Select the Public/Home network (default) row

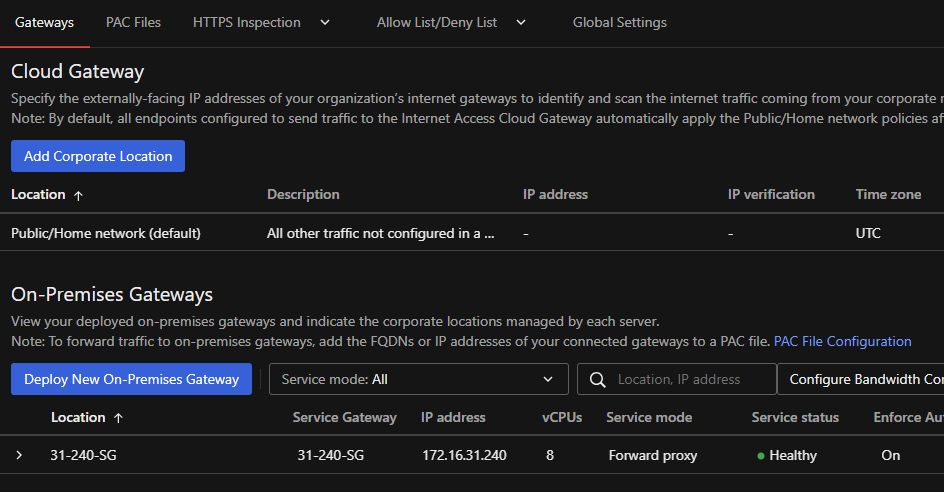pyautogui.click(x=106, y=233)
